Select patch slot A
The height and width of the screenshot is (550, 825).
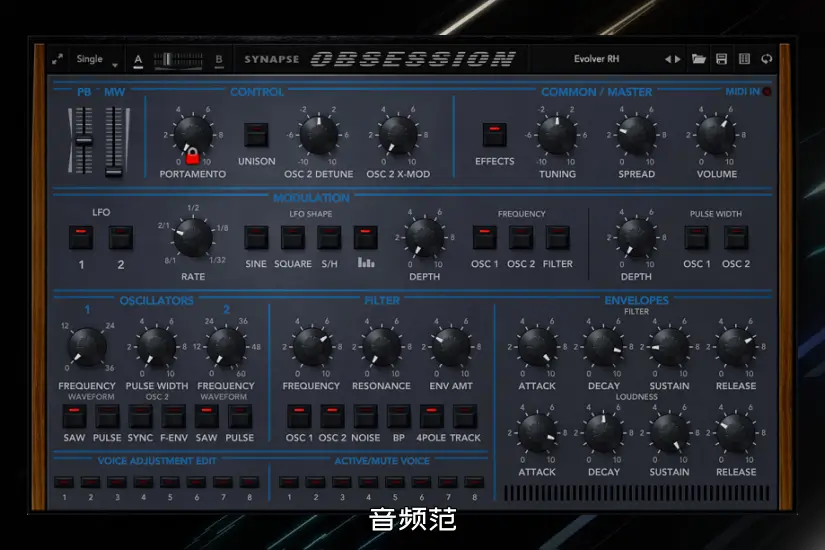pyautogui.click(x=138, y=59)
